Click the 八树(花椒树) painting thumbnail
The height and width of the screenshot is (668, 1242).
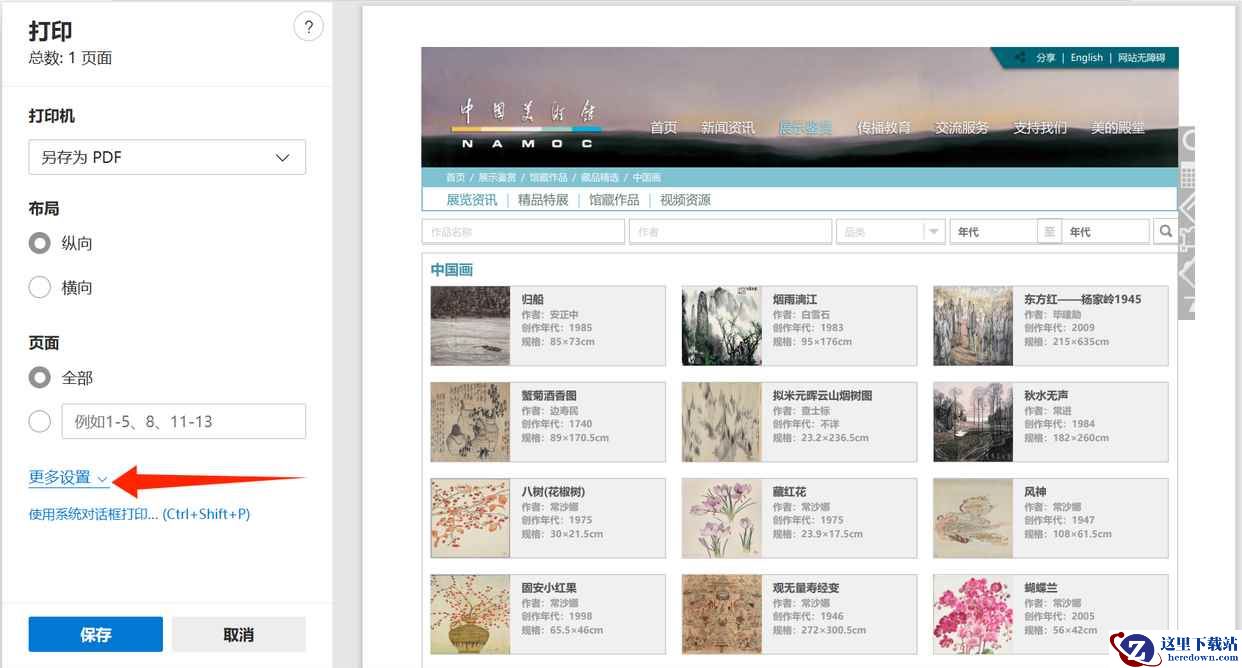(x=470, y=518)
